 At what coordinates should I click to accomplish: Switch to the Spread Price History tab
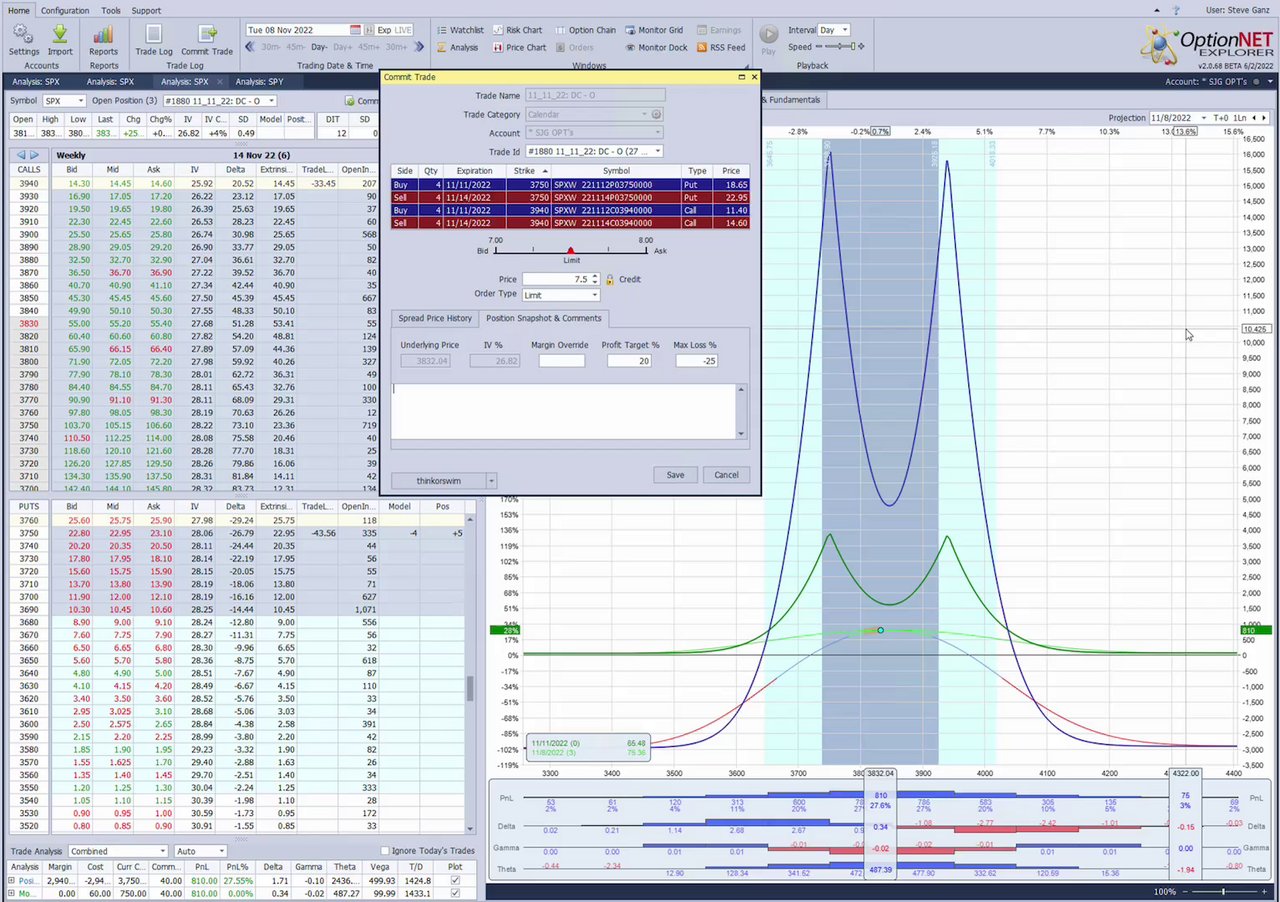click(x=435, y=318)
